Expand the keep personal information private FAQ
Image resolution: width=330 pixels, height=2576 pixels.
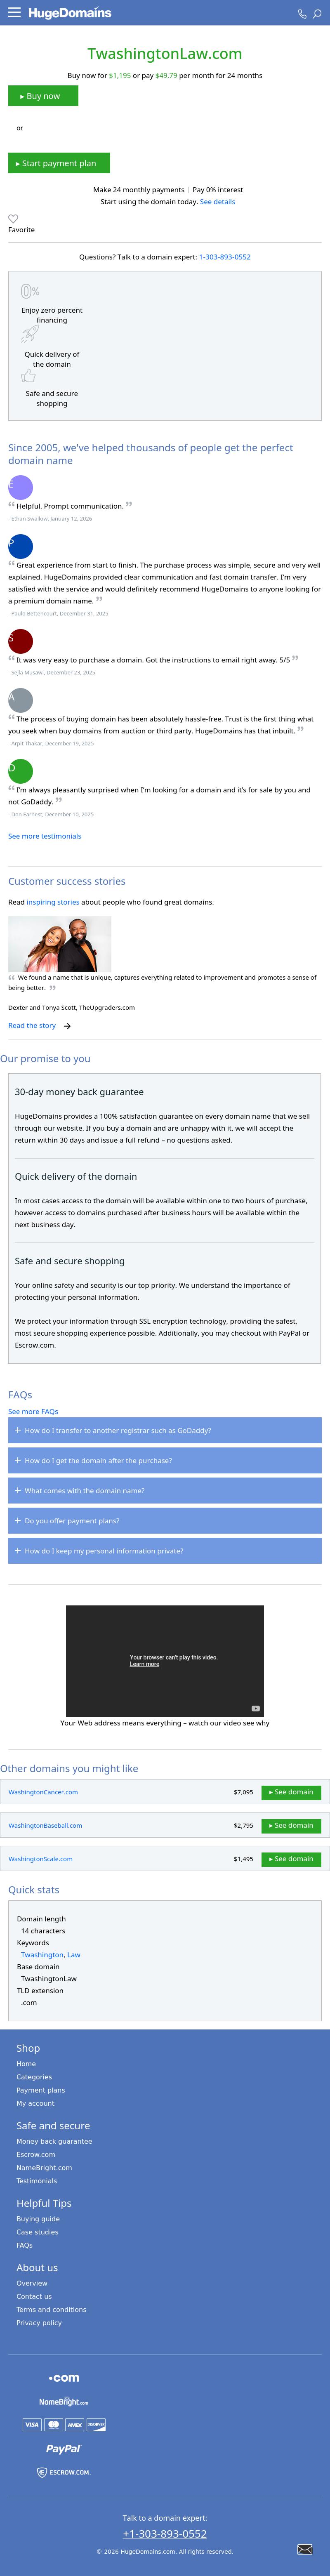pyautogui.click(x=165, y=1551)
